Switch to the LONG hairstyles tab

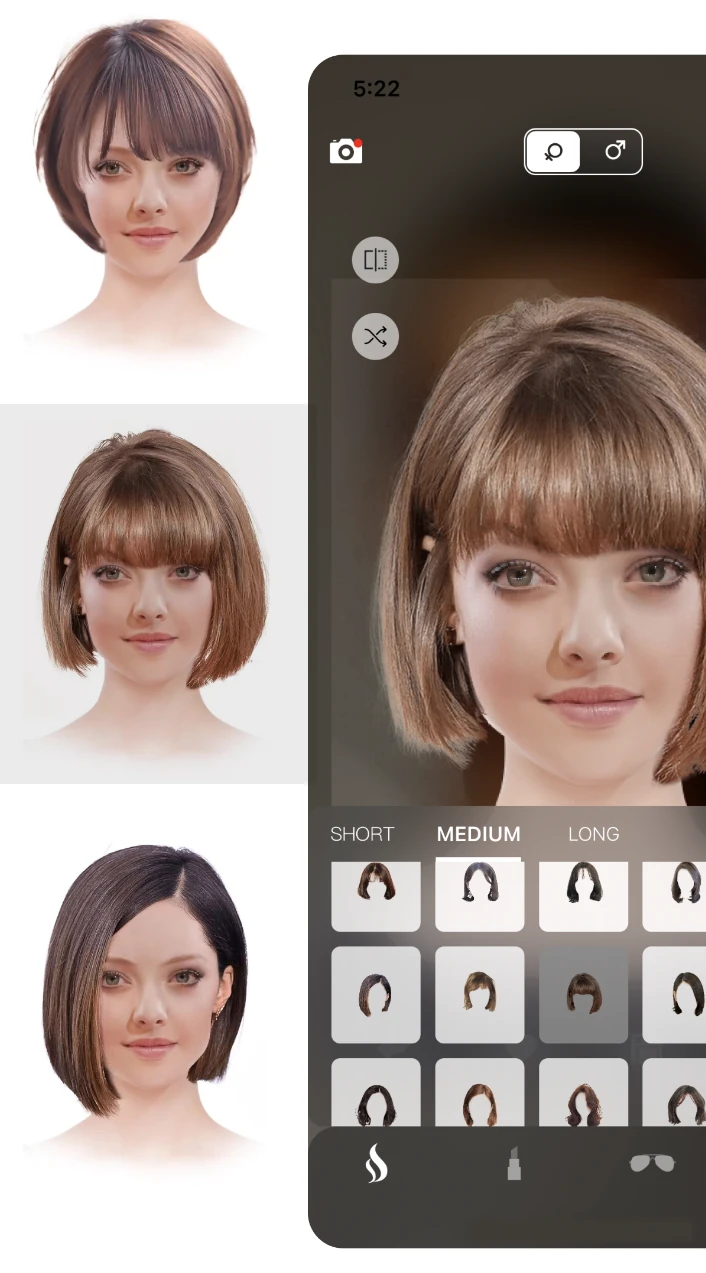(x=593, y=834)
